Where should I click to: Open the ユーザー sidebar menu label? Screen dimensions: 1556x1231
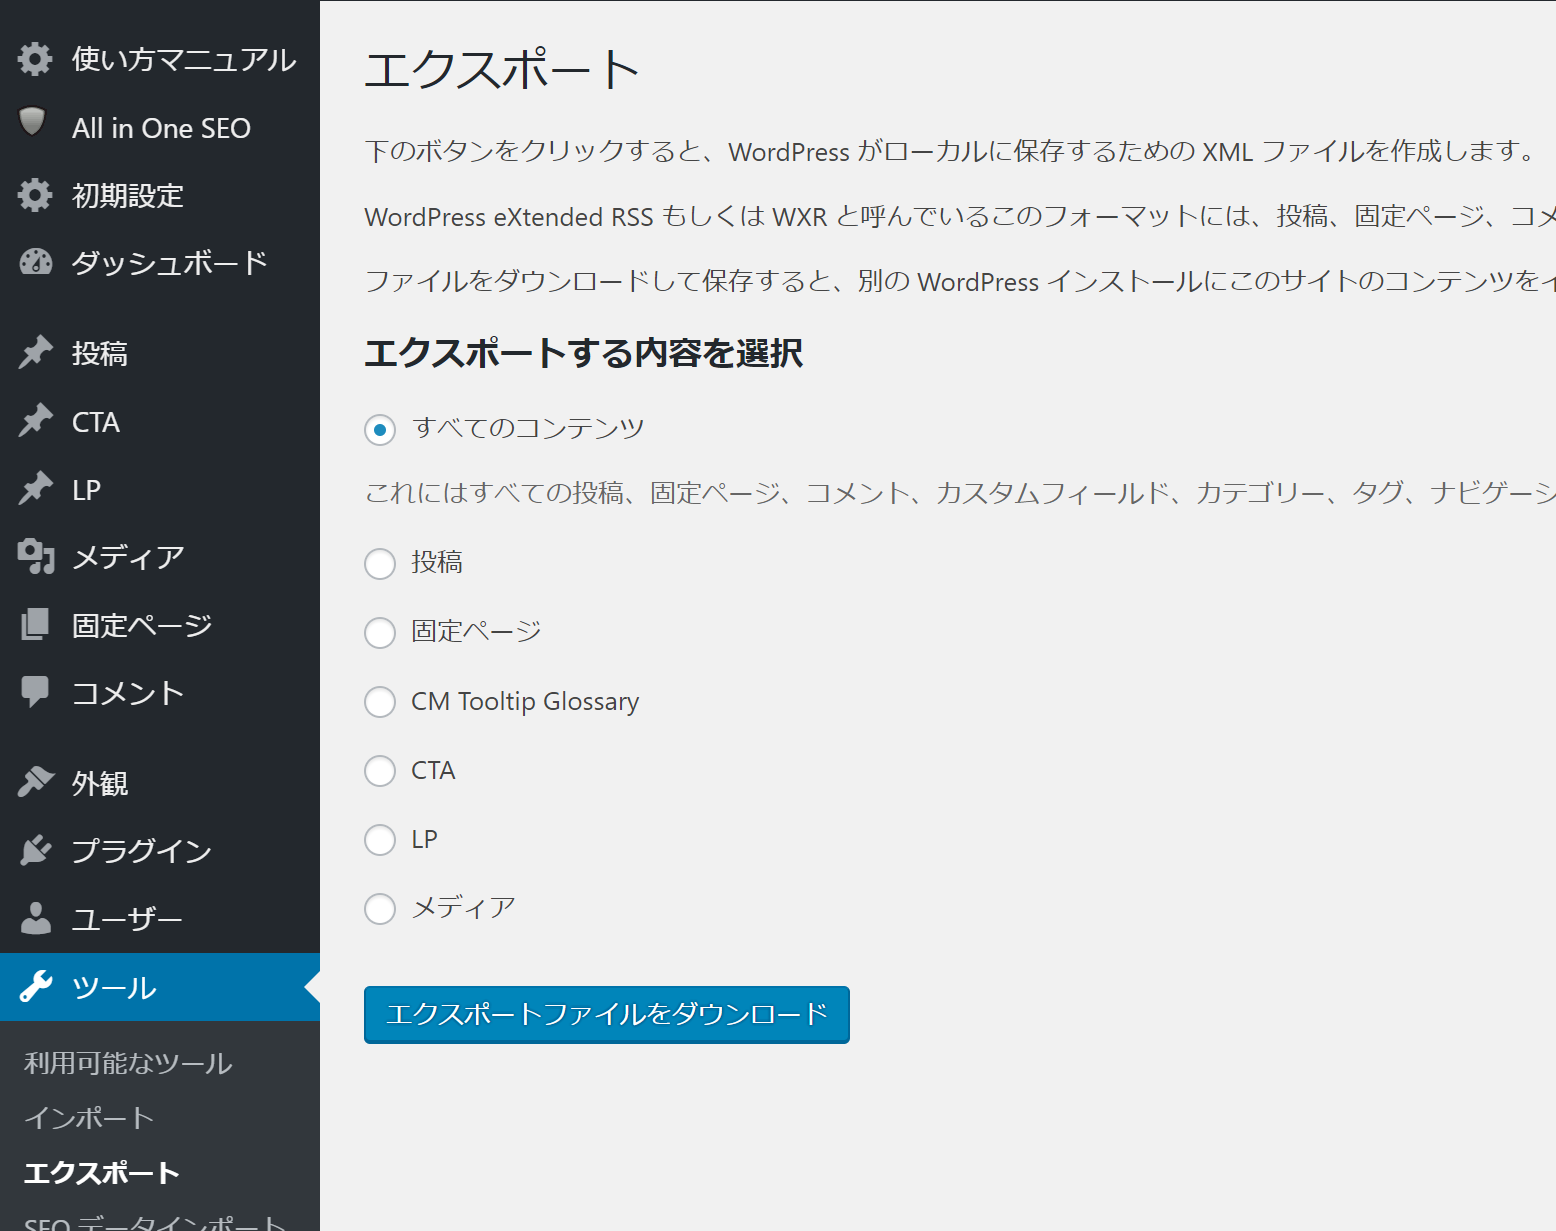[127, 919]
